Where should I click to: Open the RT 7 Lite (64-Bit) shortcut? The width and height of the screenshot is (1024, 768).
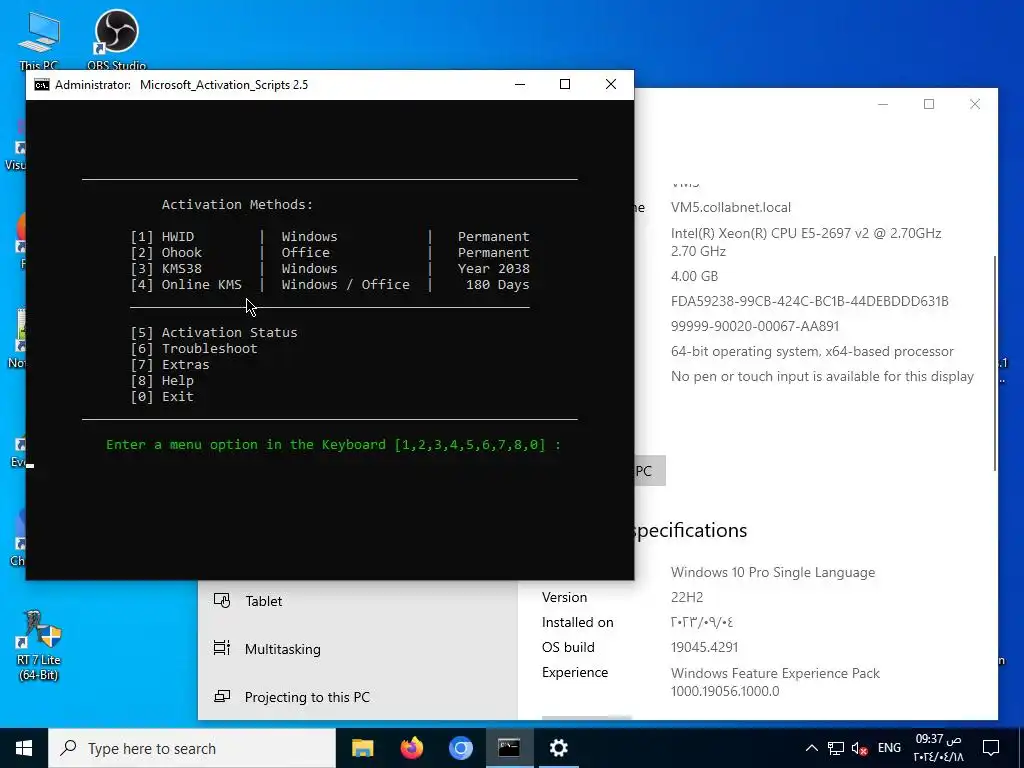tap(39, 645)
